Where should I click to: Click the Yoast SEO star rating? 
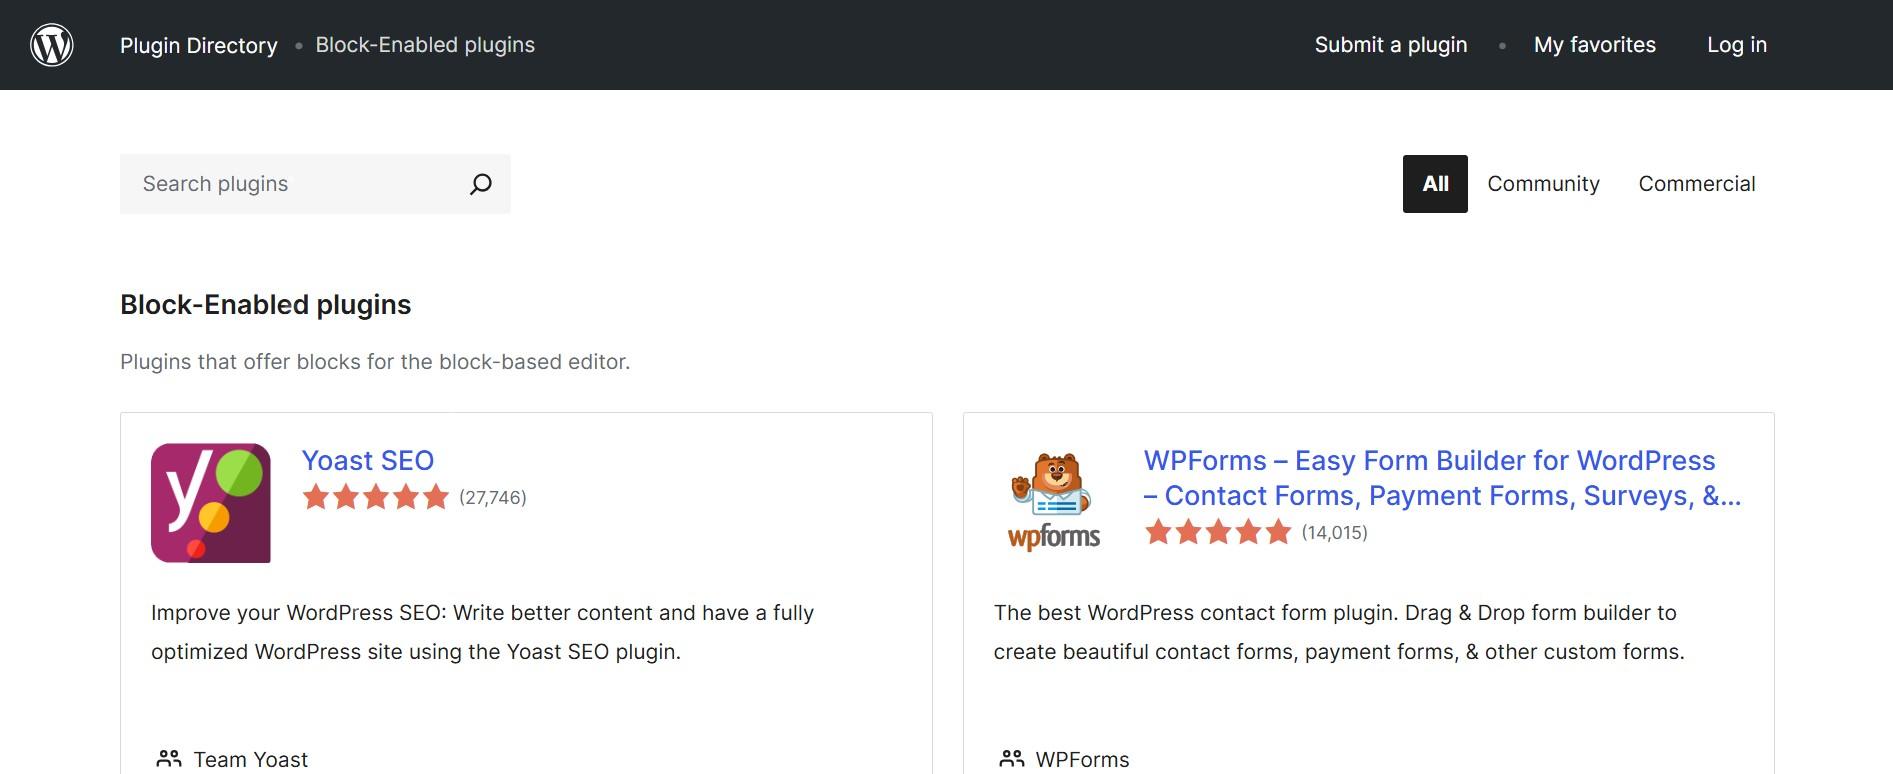coord(376,497)
